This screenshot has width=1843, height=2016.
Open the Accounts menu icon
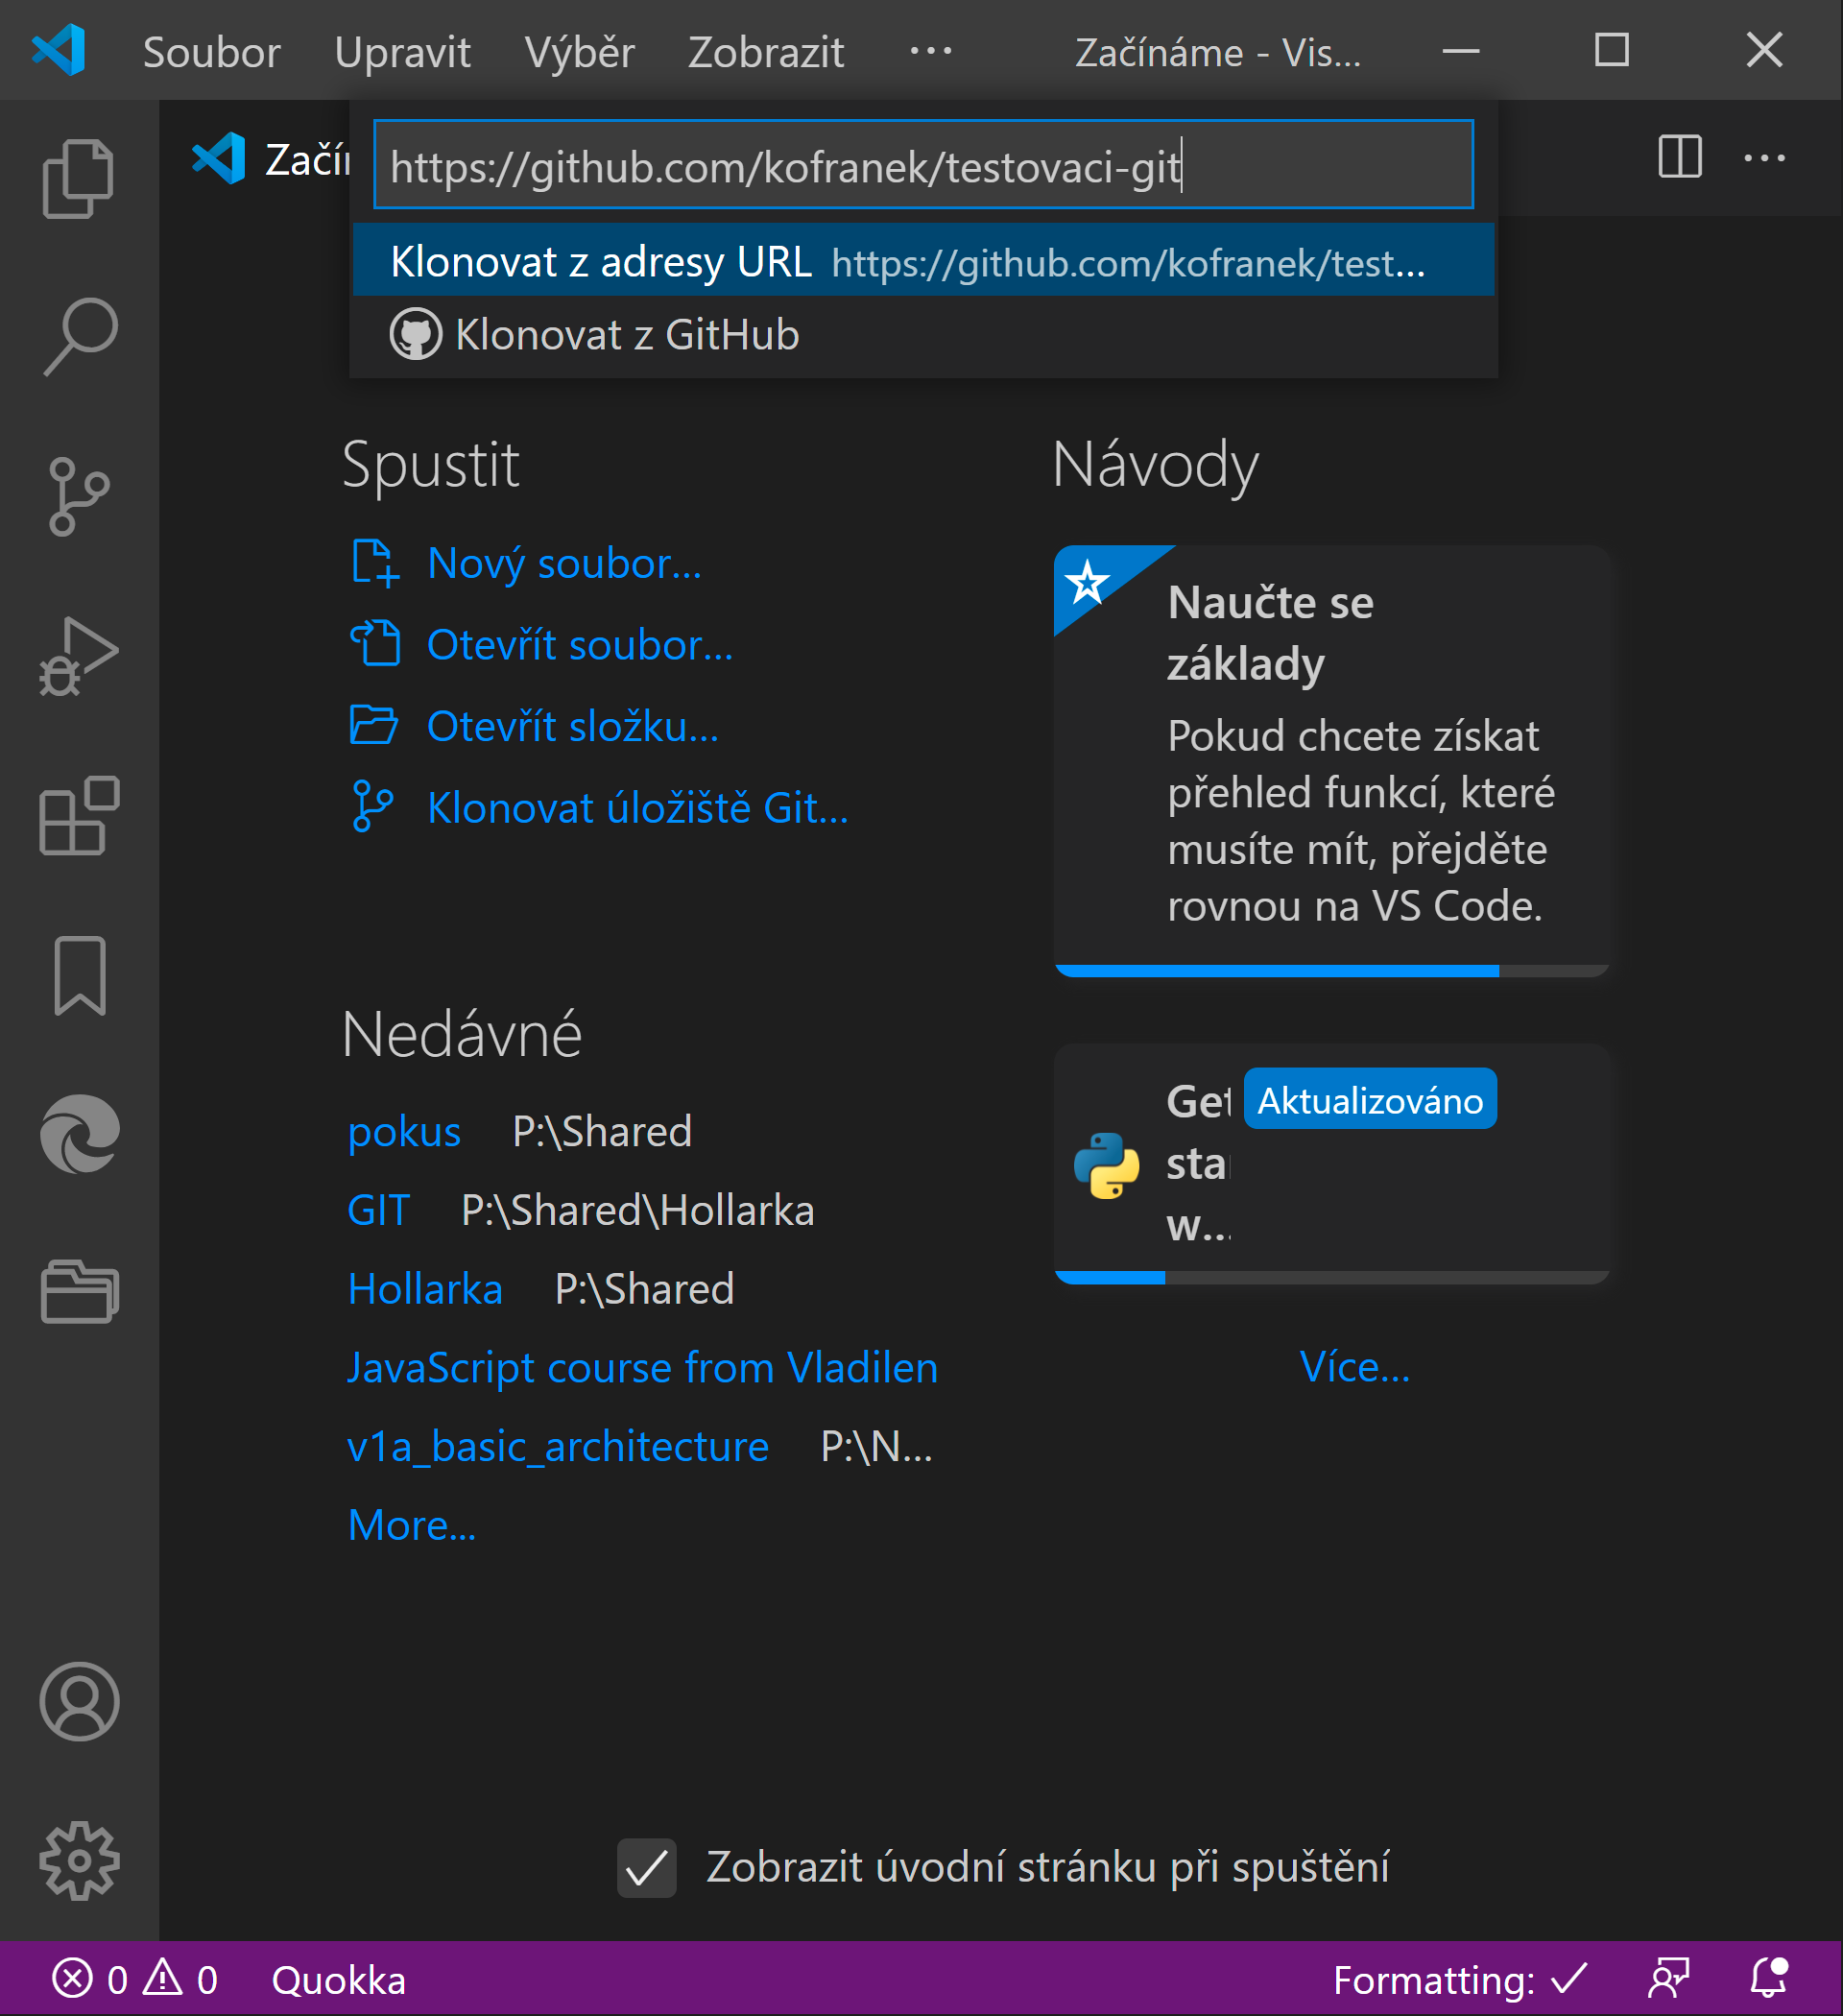tap(78, 1701)
